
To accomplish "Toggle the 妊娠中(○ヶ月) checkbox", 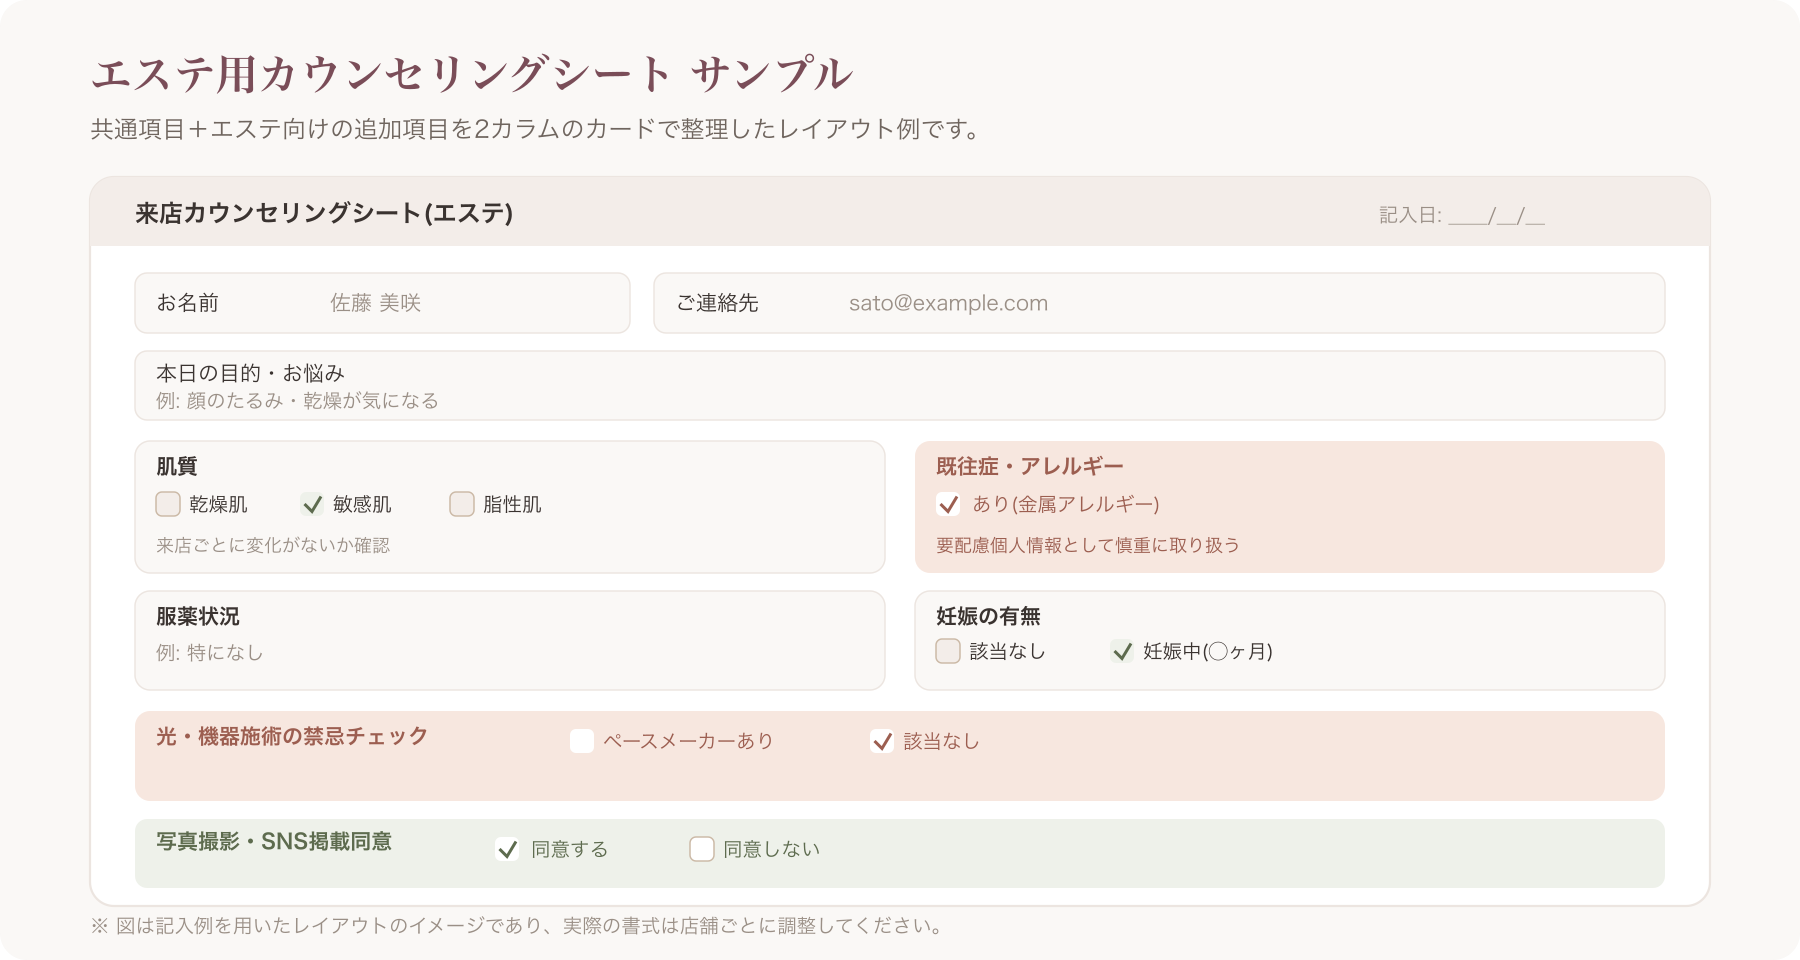I will click(x=1122, y=651).
